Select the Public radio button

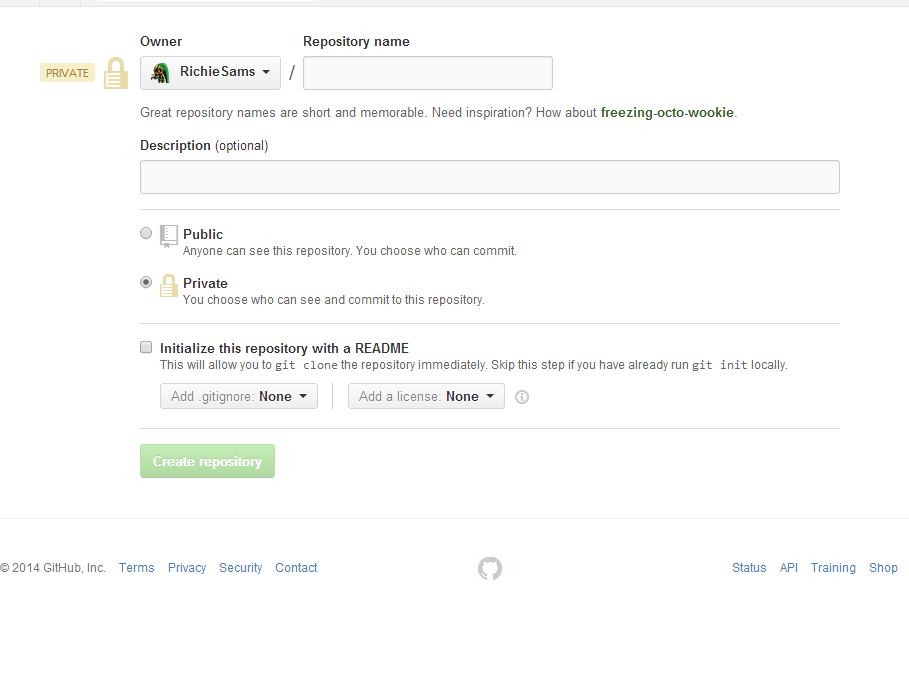pos(146,233)
